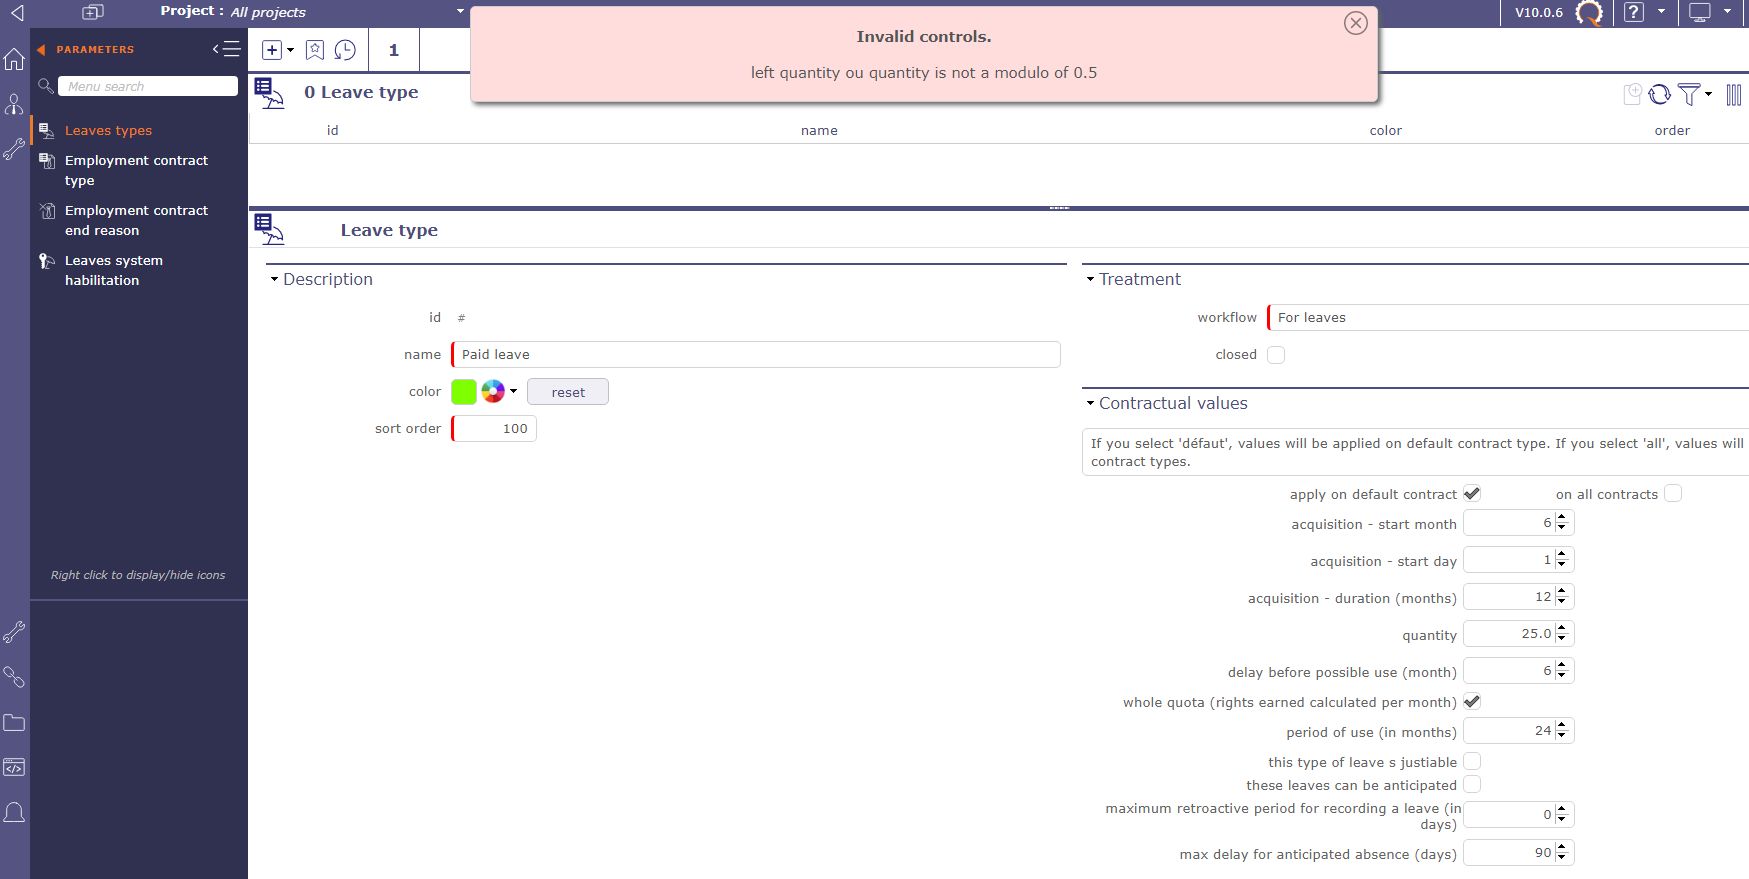Go back from the PARAMETERS menu header
This screenshot has width=1749, height=879.
point(41,49)
